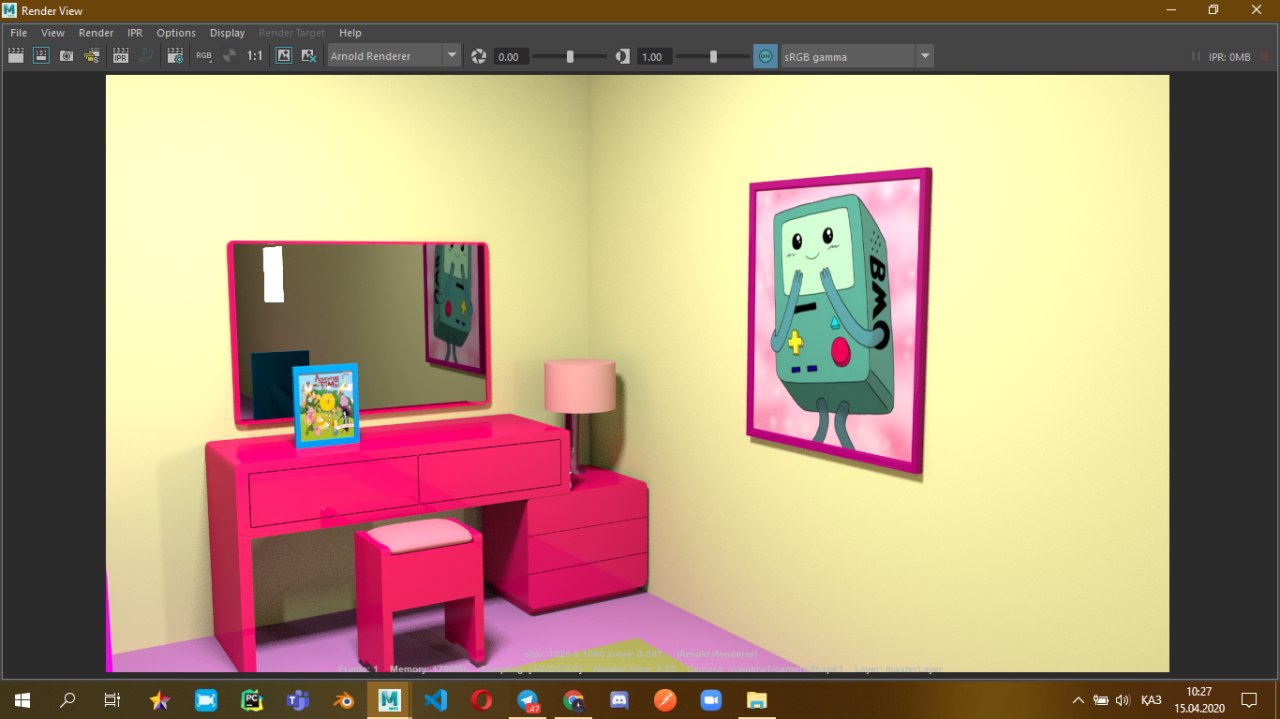Open the Render menu

click(96, 33)
